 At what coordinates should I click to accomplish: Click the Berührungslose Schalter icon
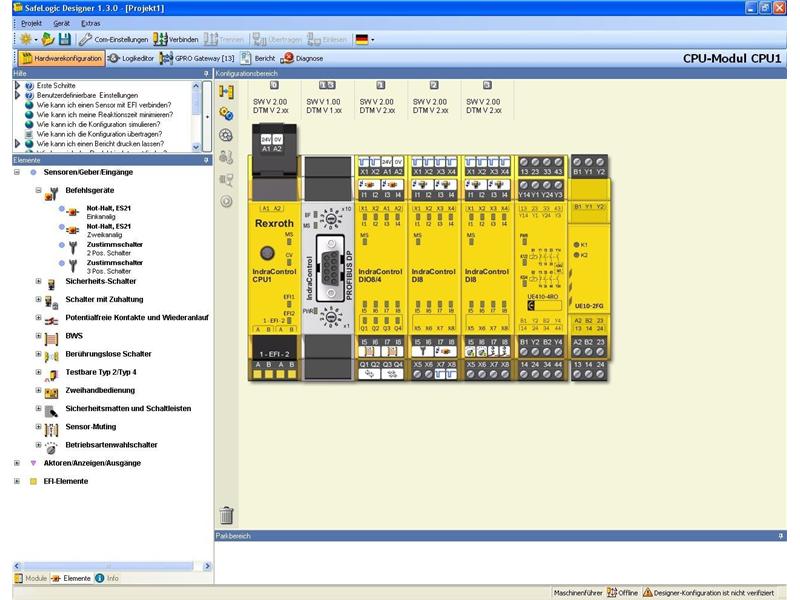[51, 357]
